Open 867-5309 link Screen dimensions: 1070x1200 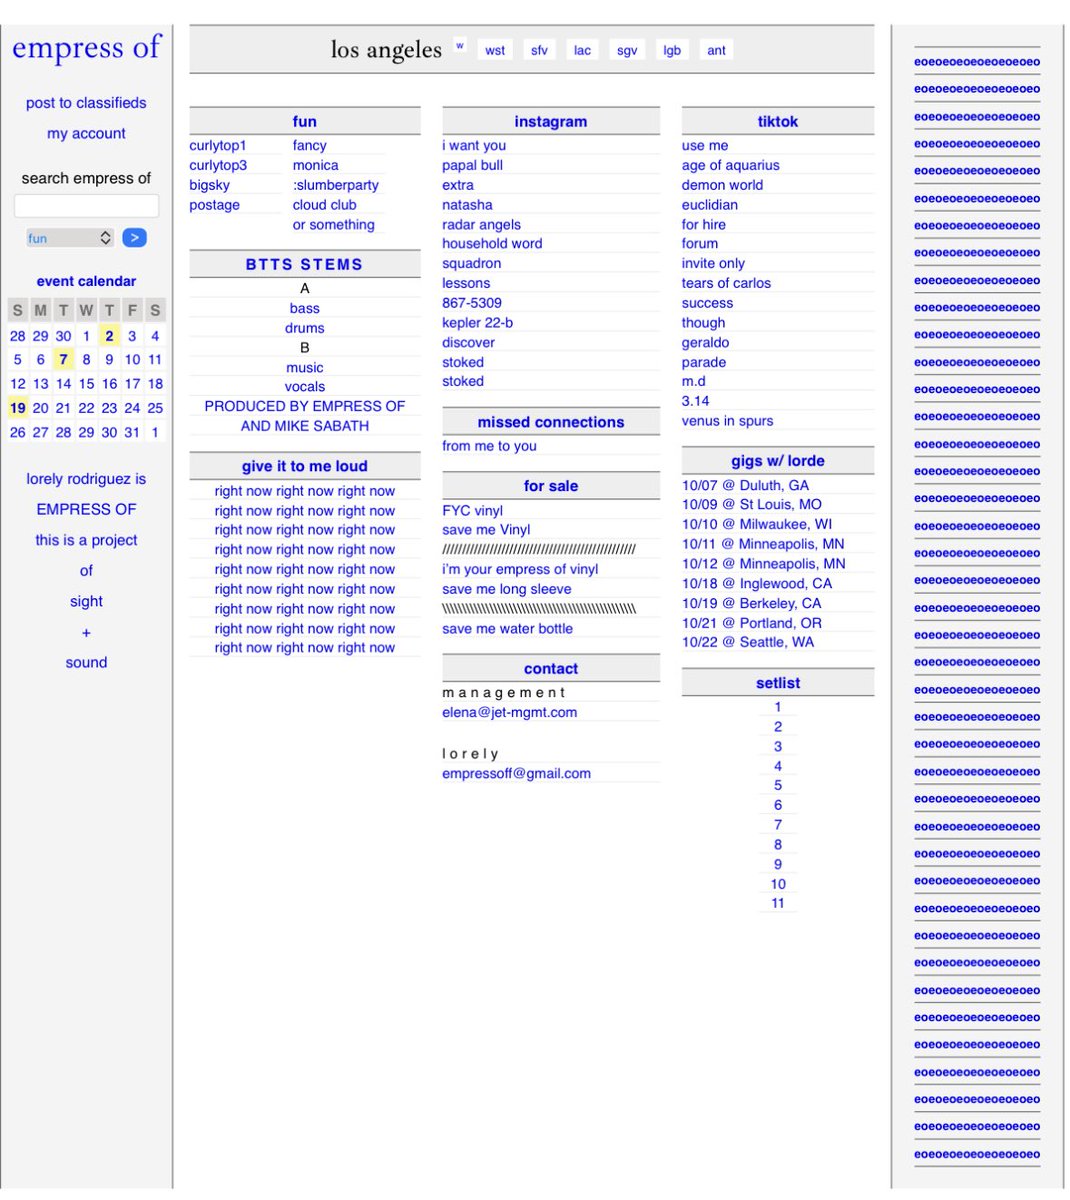472,303
